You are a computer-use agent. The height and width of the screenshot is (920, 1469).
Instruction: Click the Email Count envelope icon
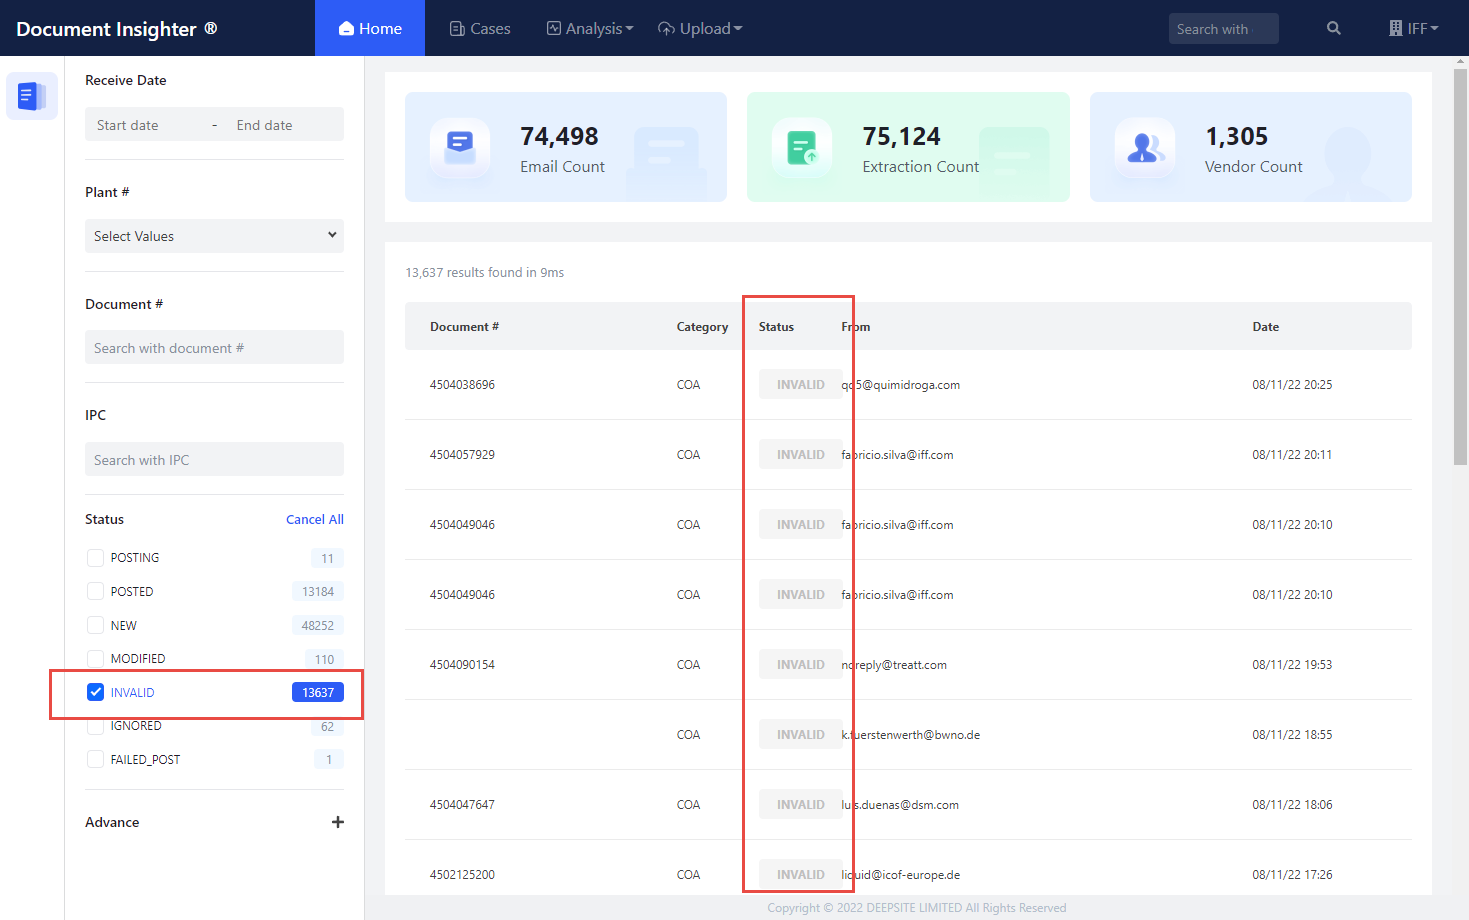460,147
